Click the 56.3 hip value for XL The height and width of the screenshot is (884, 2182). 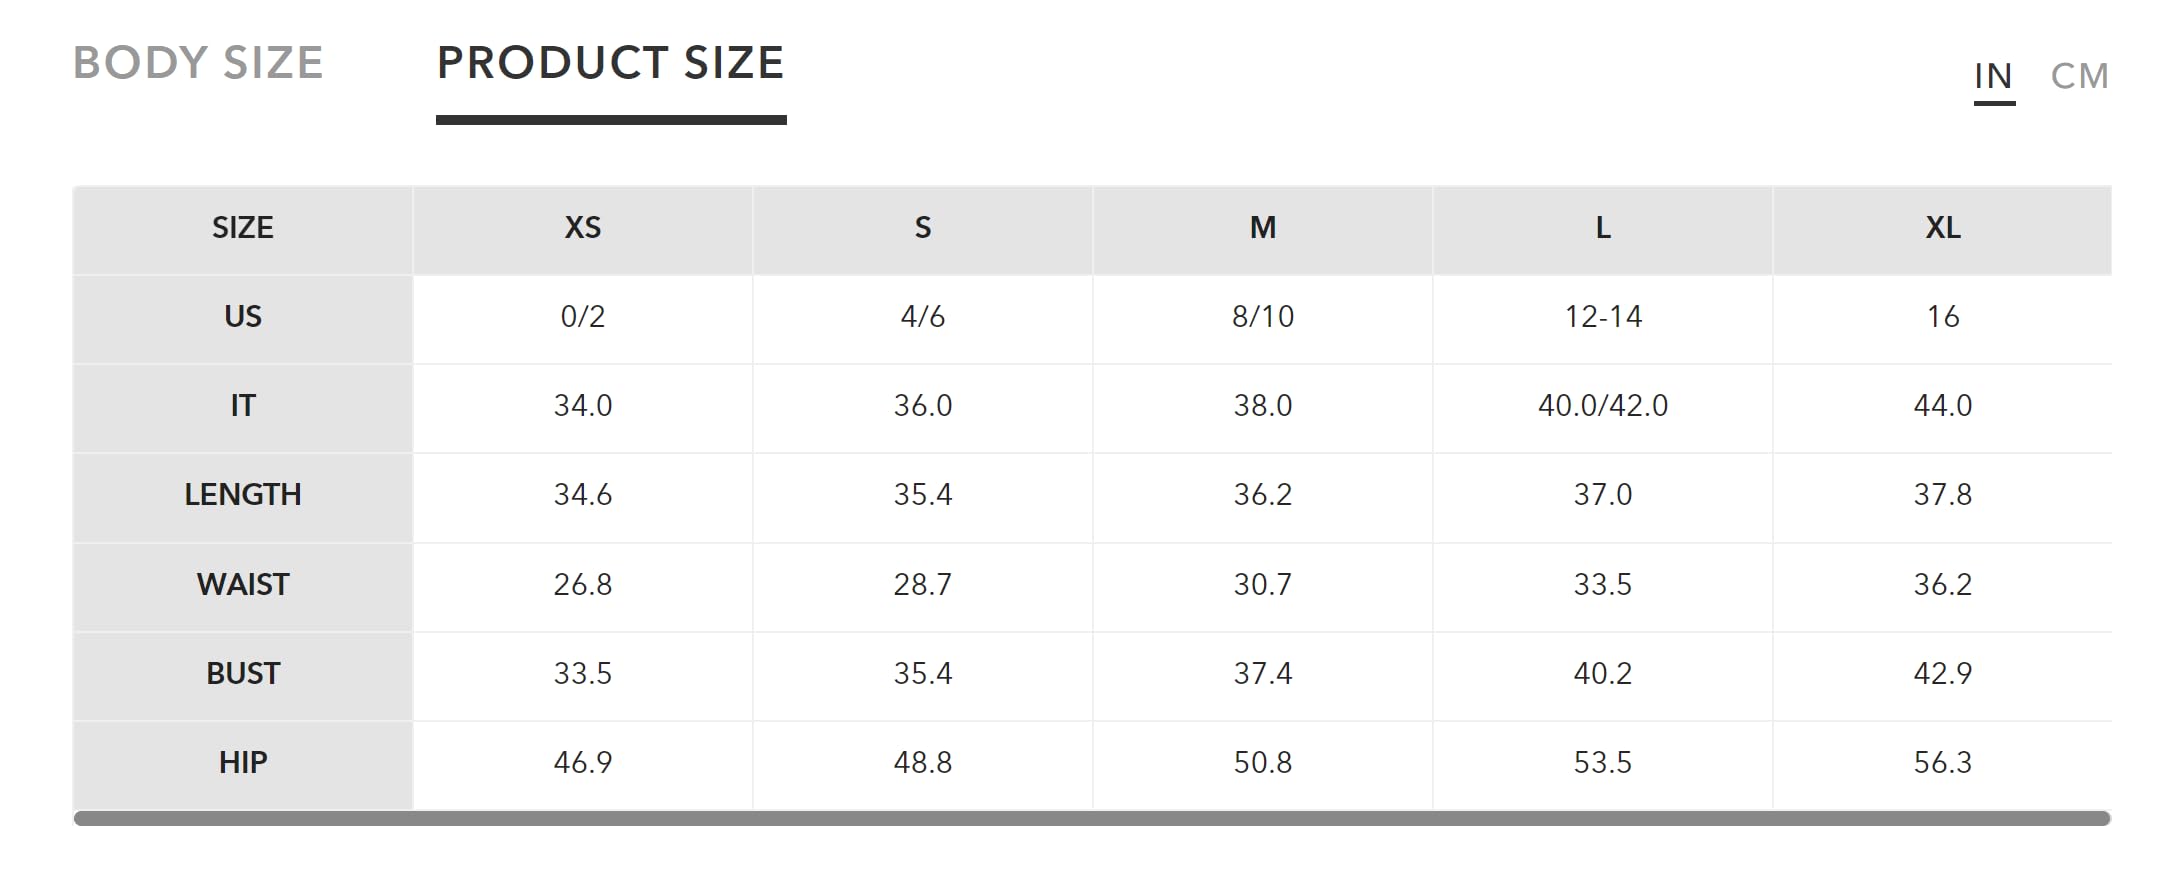[x=1943, y=765]
